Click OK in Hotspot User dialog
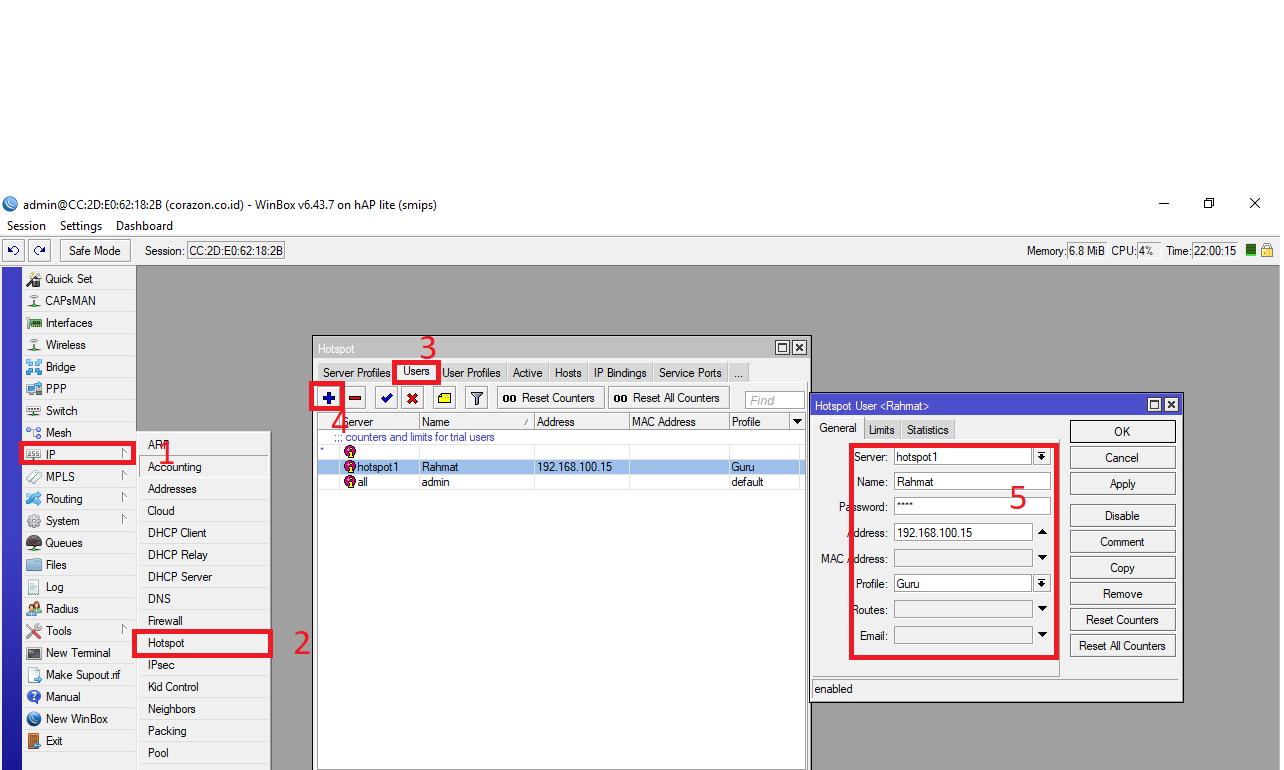Viewport: 1284px width, 770px height. pyautogui.click(x=1122, y=432)
